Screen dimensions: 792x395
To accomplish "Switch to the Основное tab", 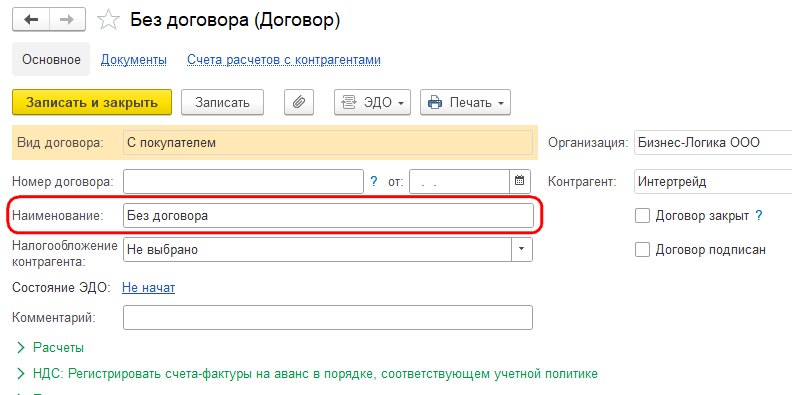I will click(x=51, y=60).
